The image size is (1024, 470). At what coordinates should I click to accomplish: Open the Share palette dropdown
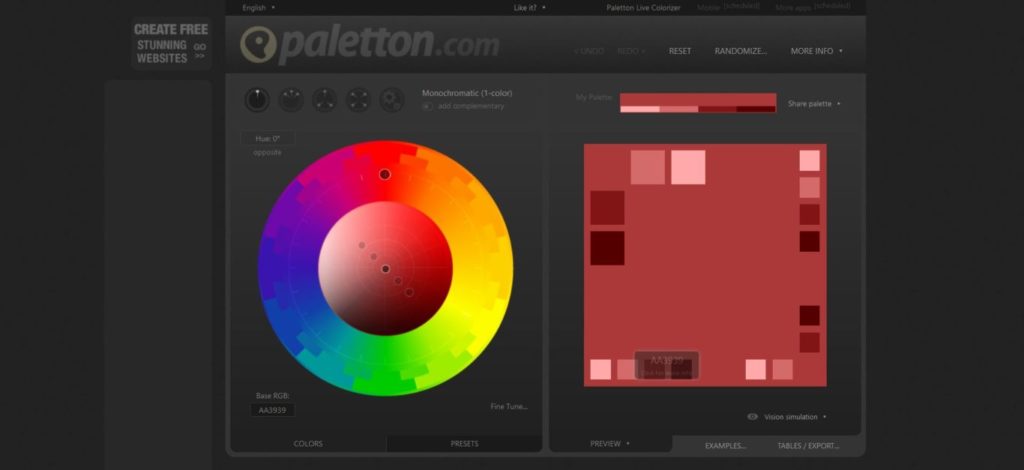[x=814, y=104]
